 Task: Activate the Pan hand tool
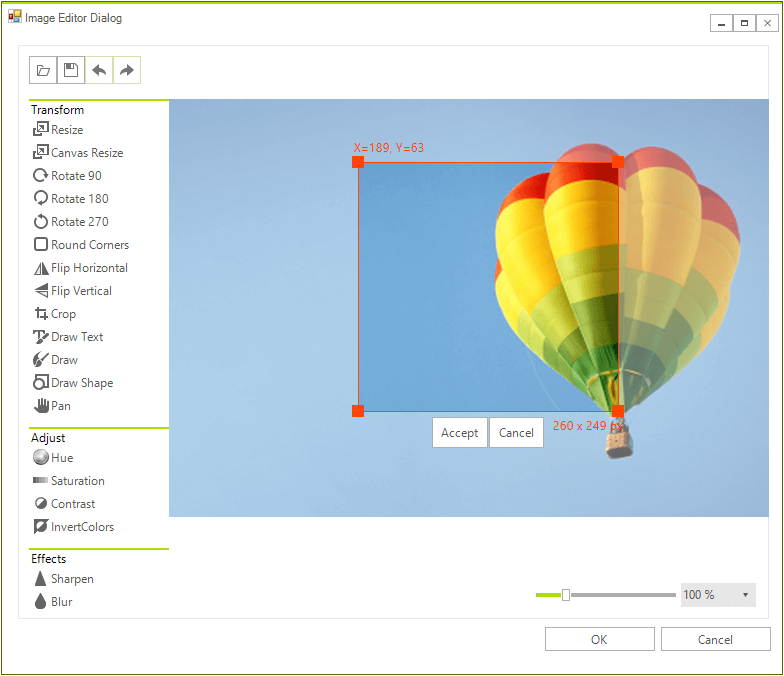click(x=52, y=406)
